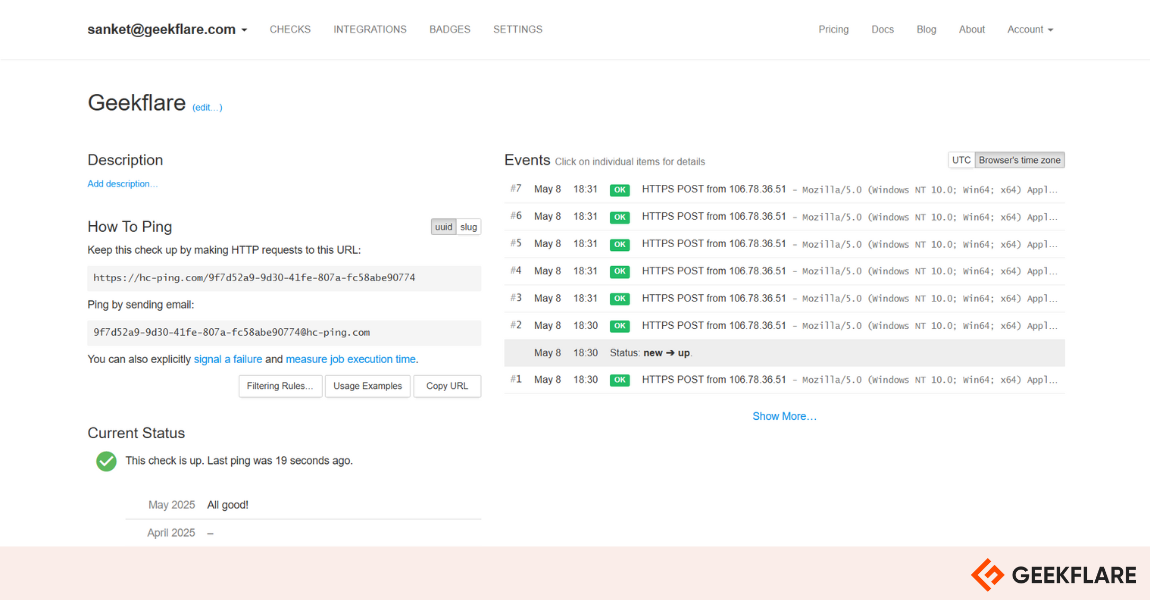Open event #1 ping details
Viewport: 1150px width, 600px height.
784,380
